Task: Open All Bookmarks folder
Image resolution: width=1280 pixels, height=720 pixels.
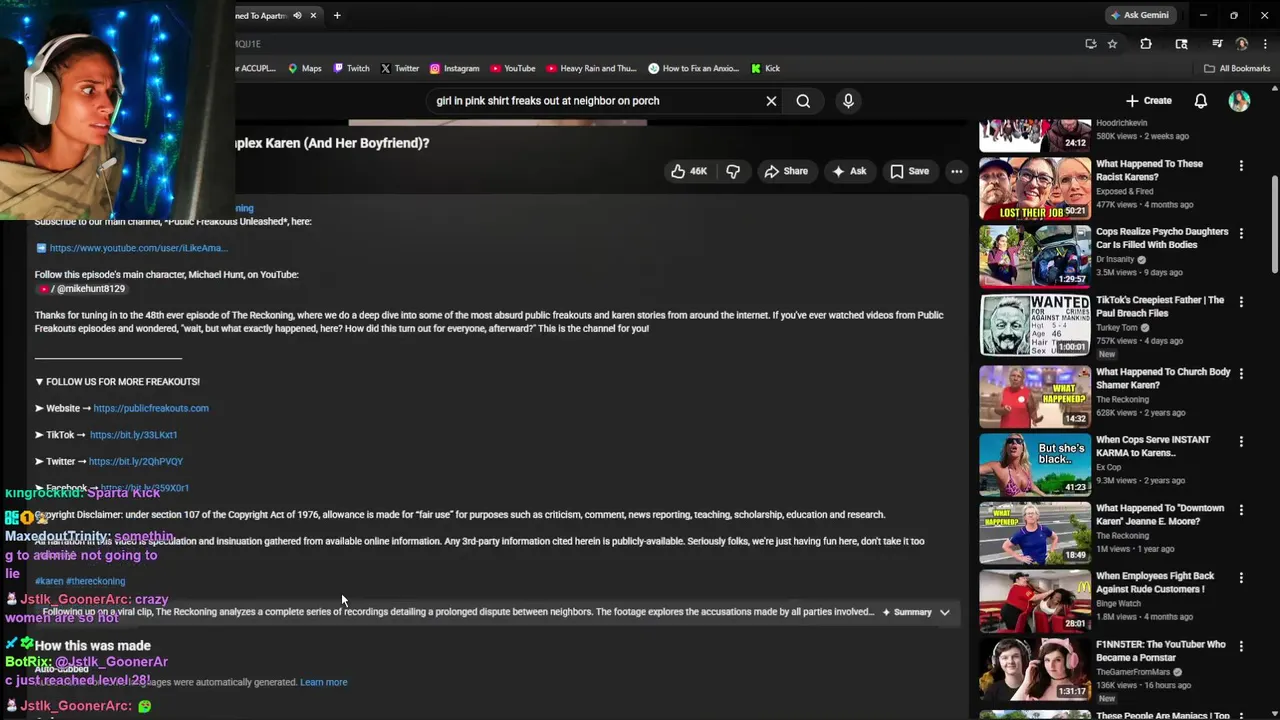Action: point(1236,68)
